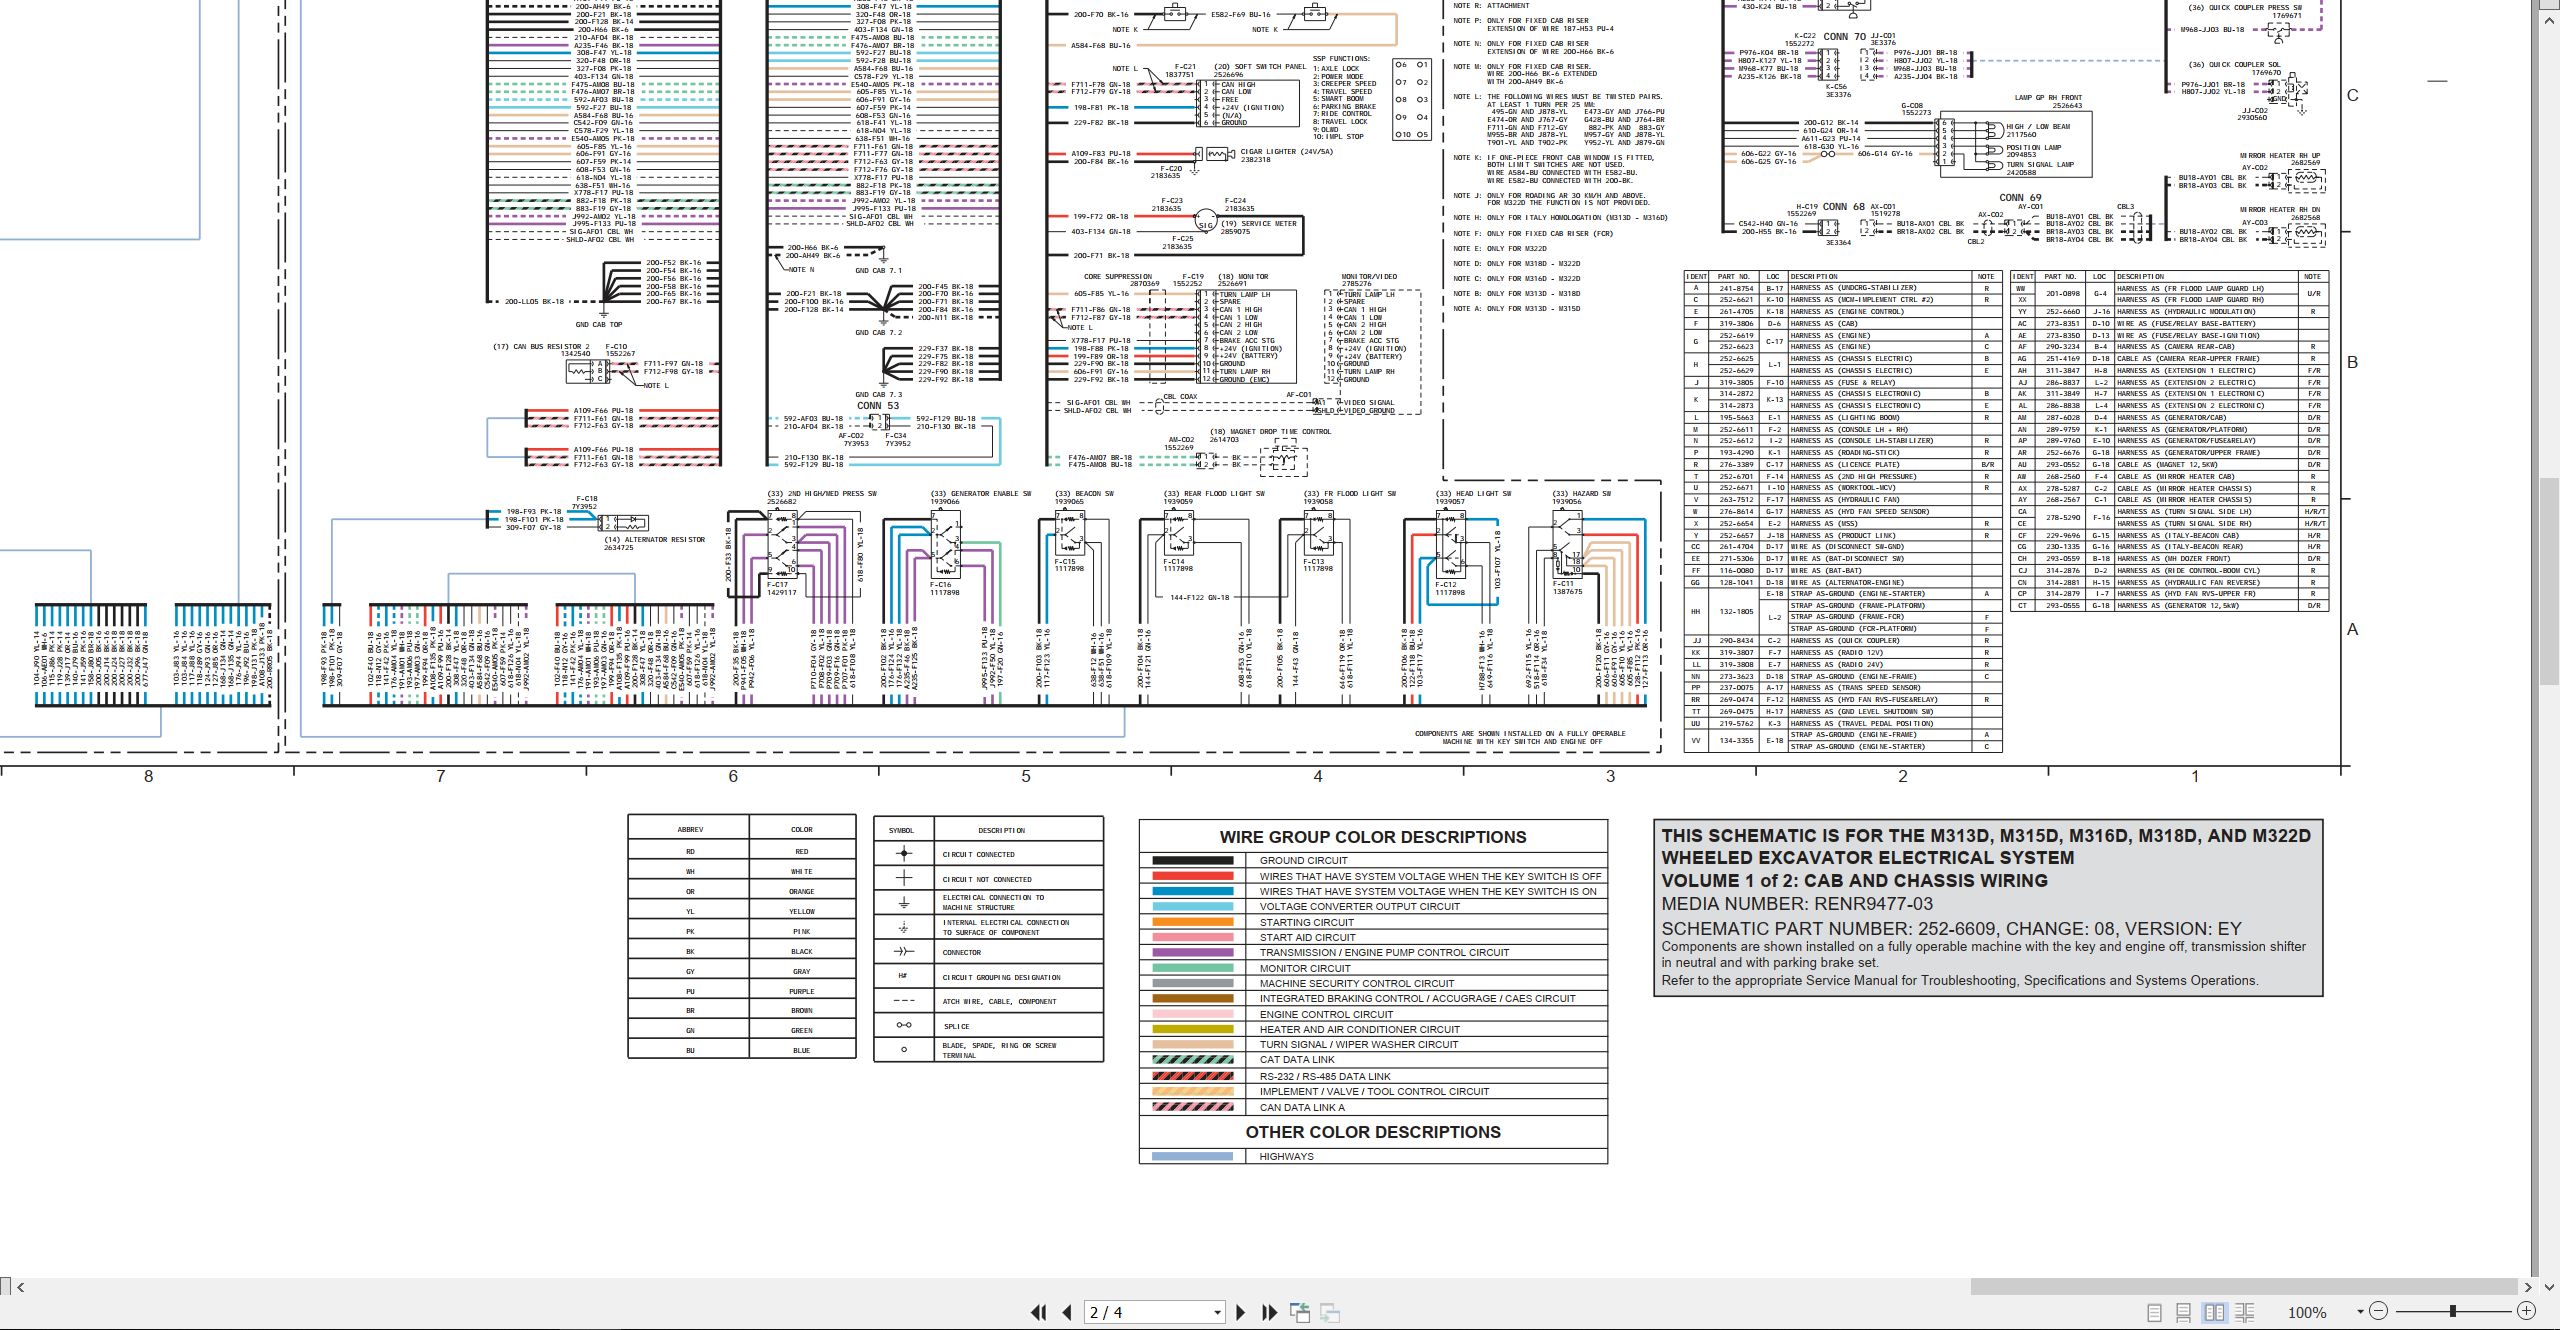Click CONN 70 connector label
Screen dimensions: 2560x1330
[x=1844, y=37]
